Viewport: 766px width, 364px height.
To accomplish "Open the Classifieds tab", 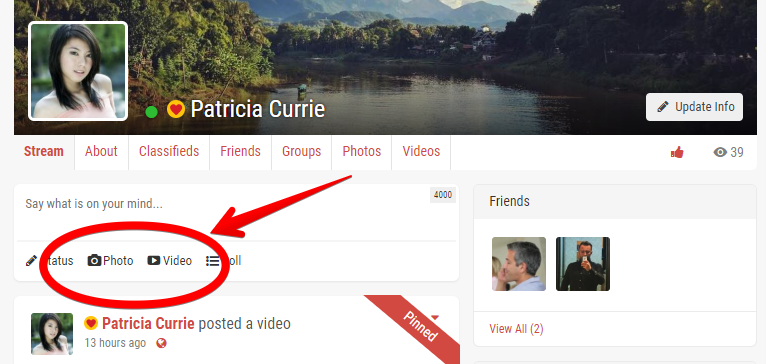I will click(x=169, y=151).
